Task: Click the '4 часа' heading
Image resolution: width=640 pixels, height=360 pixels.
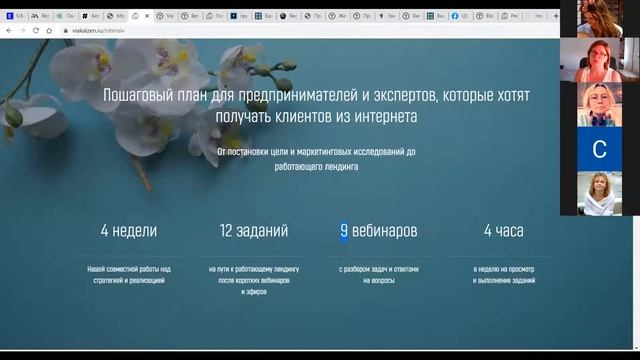Action: tap(504, 231)
